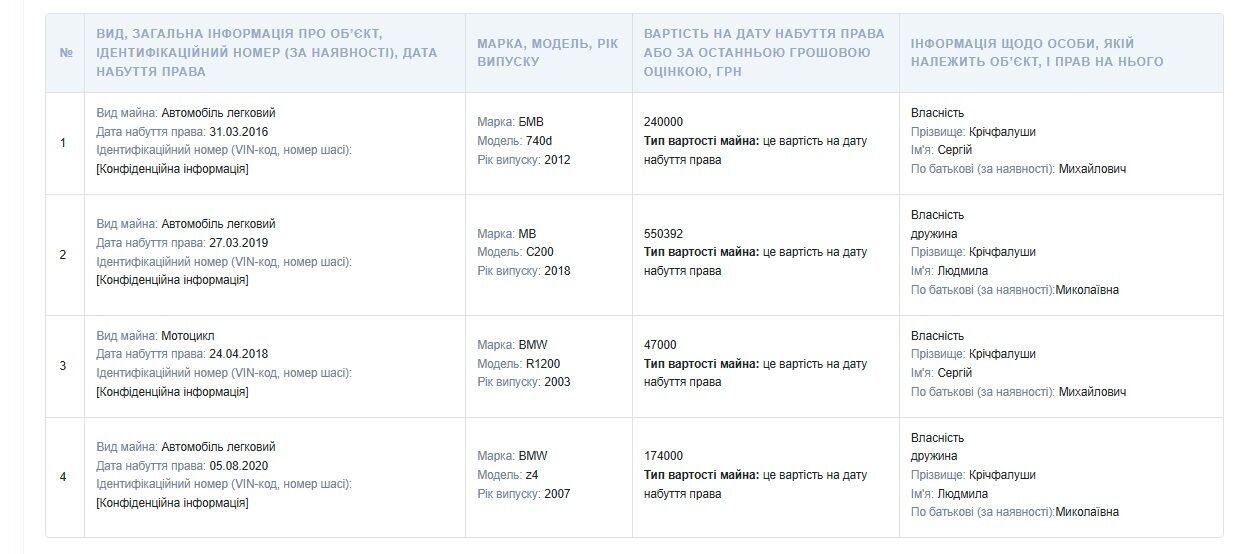Click the 'Вартість на дату набуття права' header
Screen dimensions: 1235x554
[x=765, y=53]
